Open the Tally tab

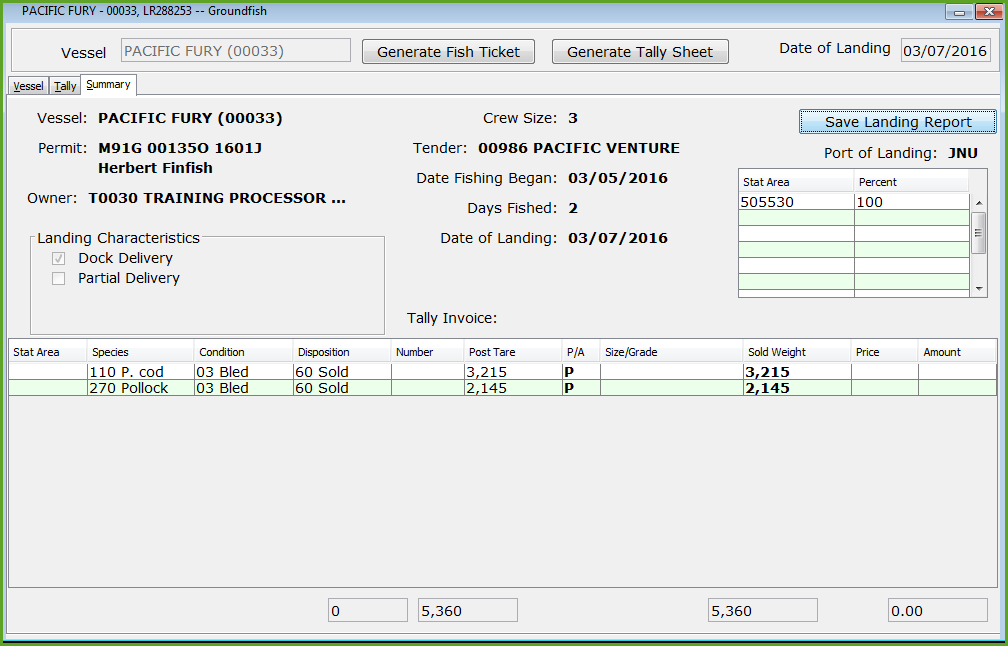coord(65,86)
